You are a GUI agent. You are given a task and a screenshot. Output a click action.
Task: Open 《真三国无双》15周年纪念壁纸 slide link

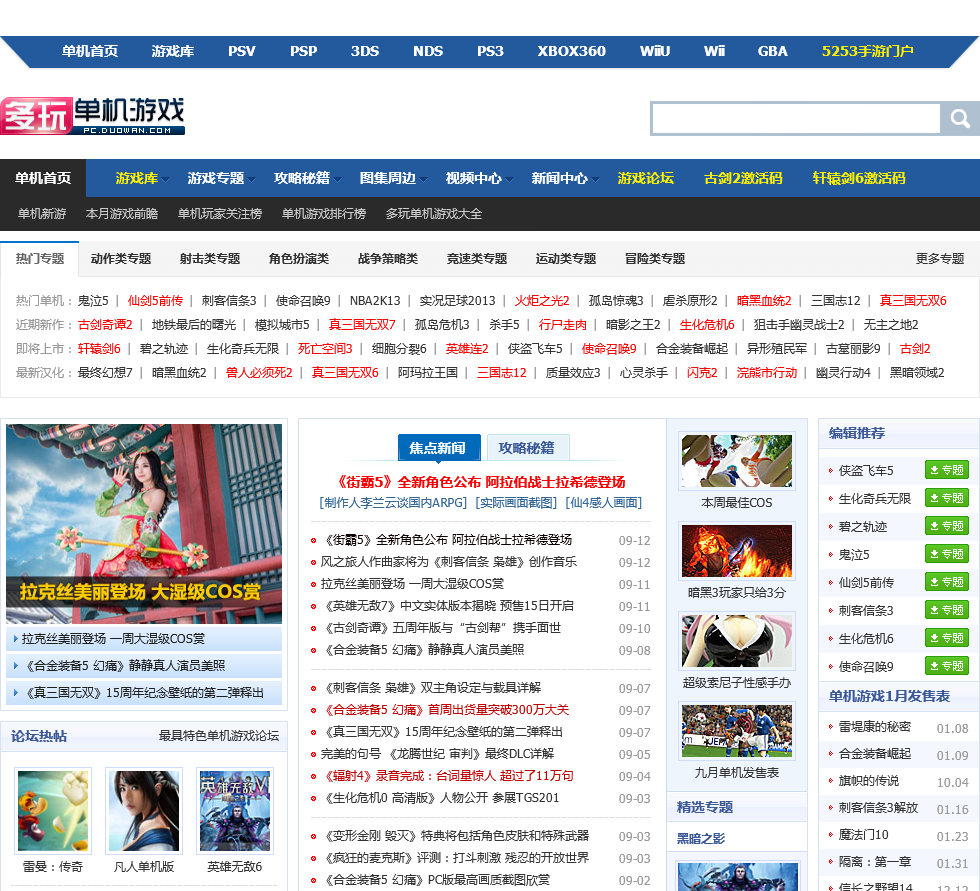pyautogui.click(x=144, y=693)
